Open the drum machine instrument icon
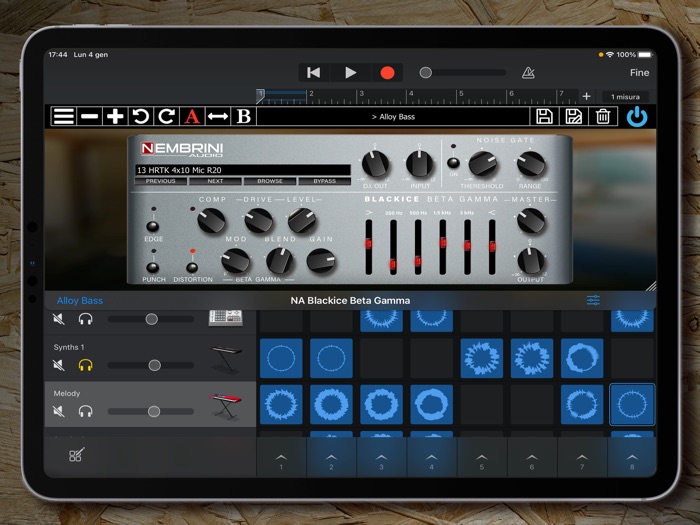This screenshot has width=700, height=525. coord(225,318)
